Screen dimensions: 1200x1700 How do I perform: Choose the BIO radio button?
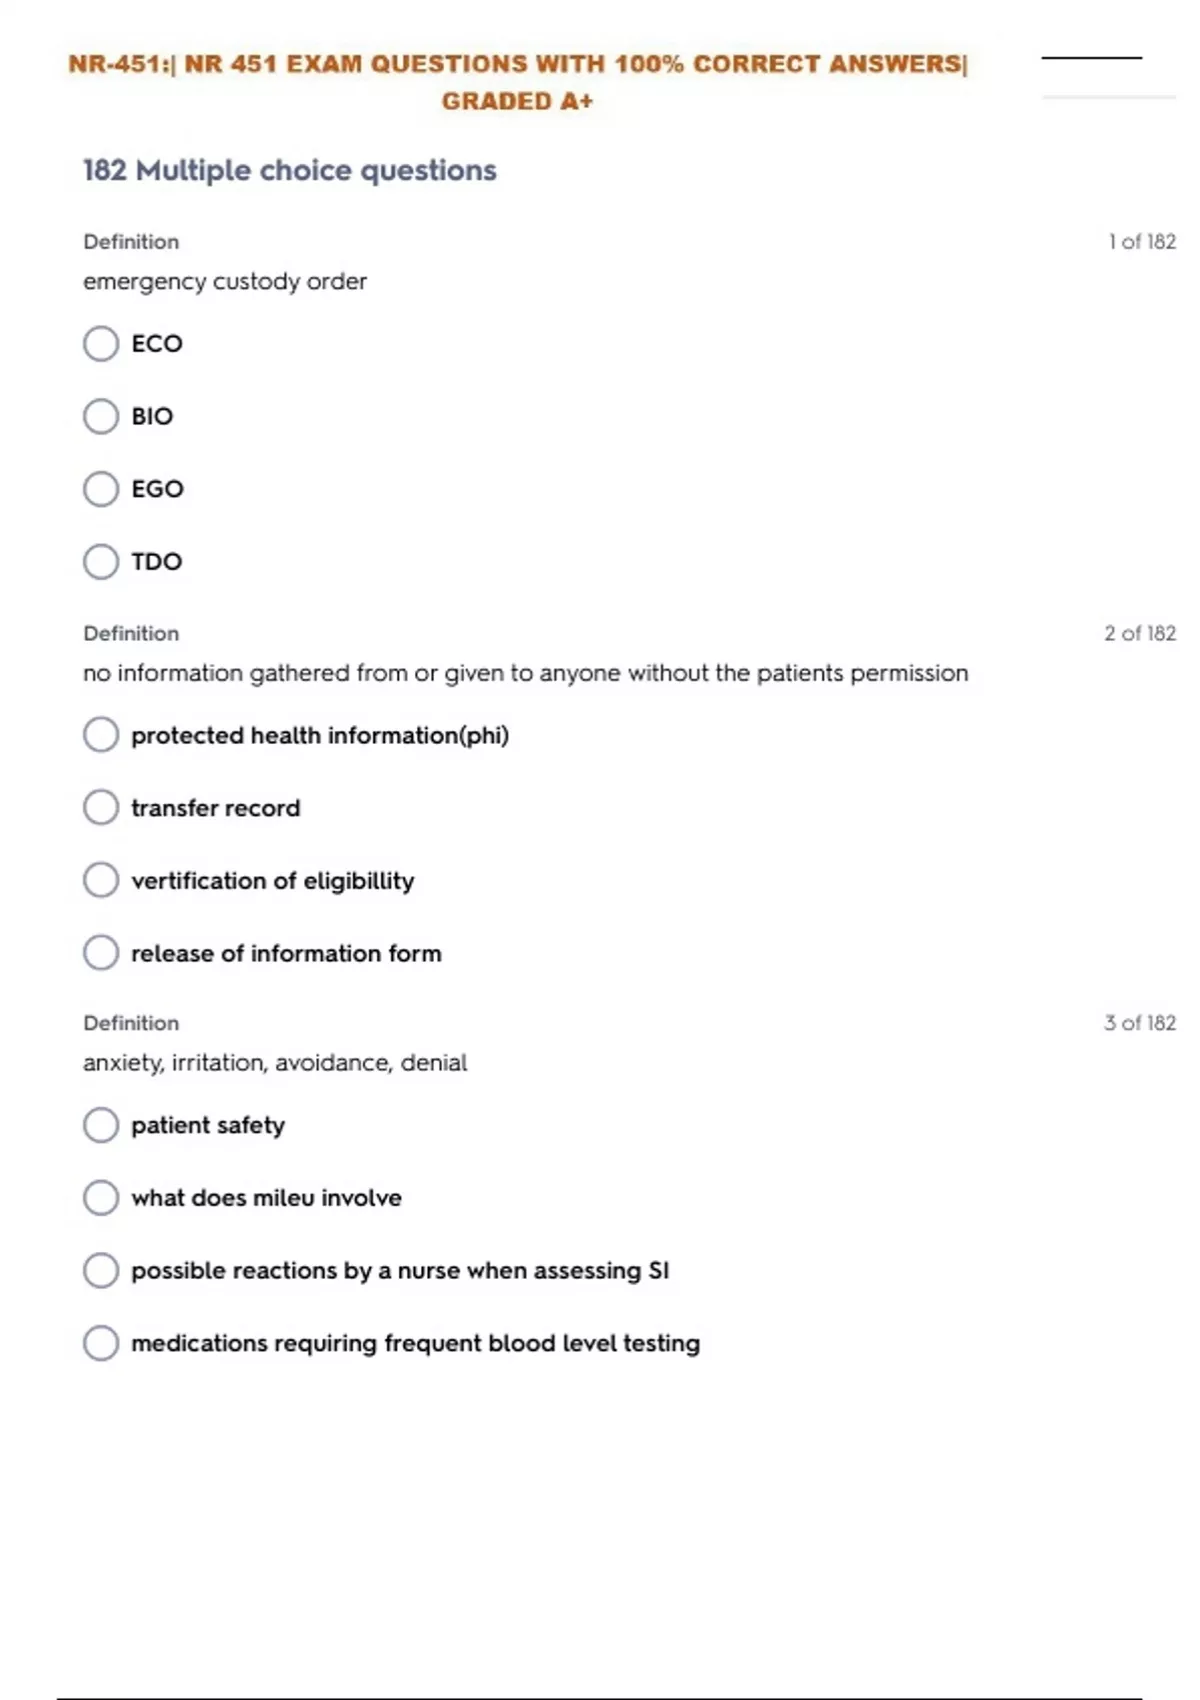(101, 416)
